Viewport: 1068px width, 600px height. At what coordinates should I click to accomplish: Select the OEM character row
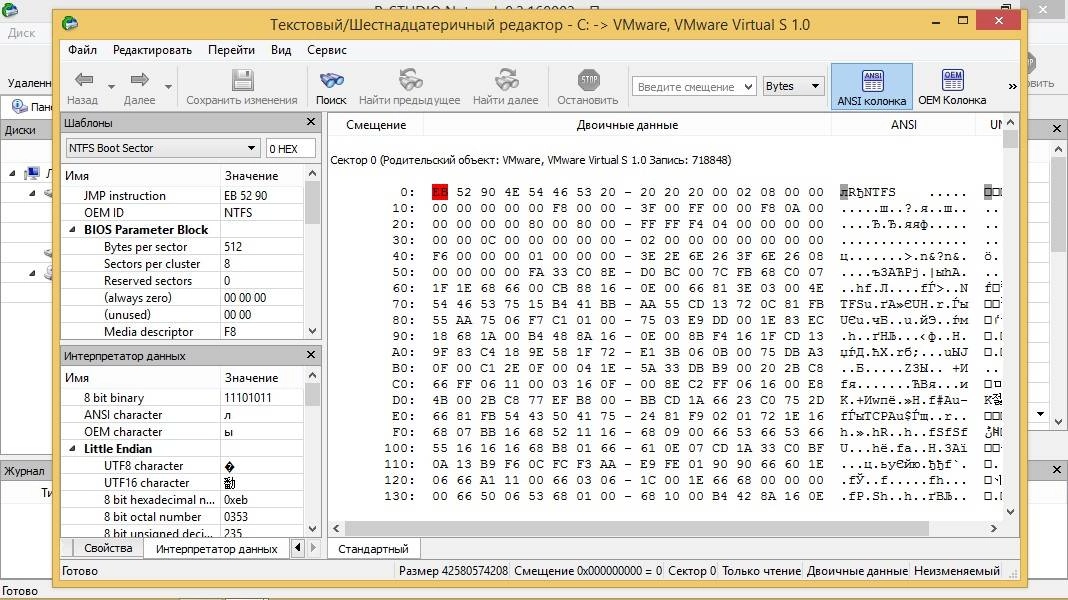[x=183, y=432]
